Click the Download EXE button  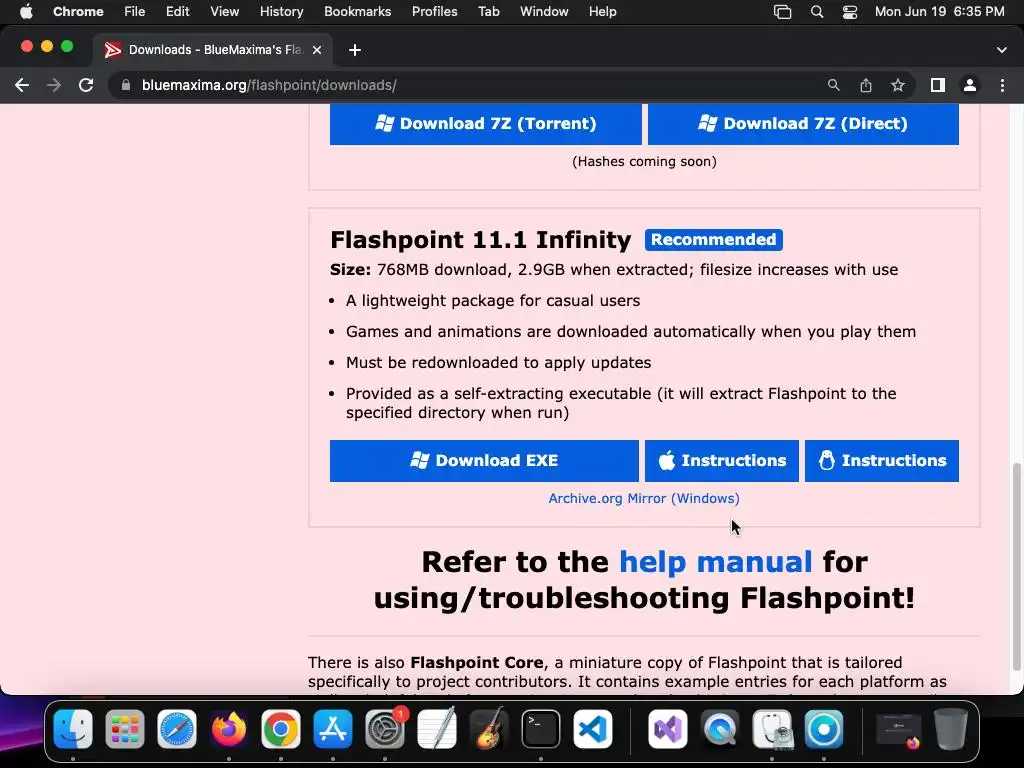pyautogui.click(x=484, y=460)
